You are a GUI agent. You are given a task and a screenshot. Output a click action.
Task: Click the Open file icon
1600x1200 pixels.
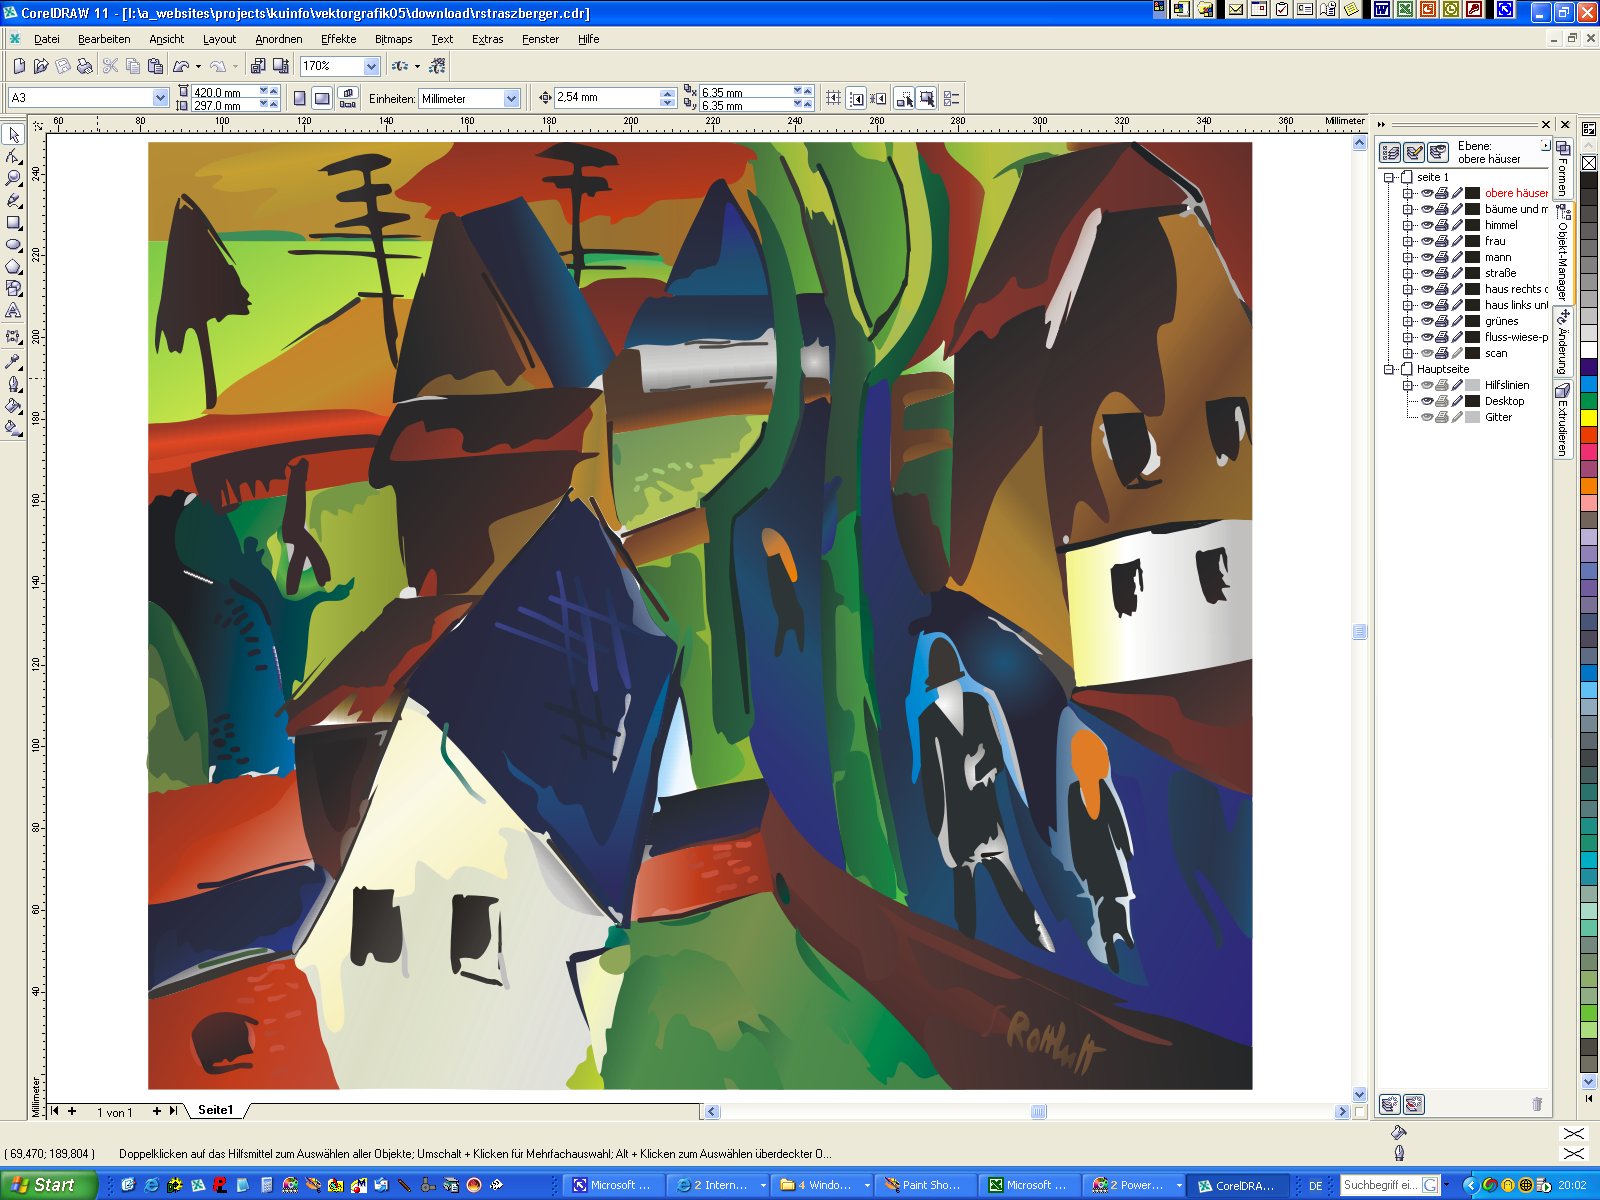click(x=41, y=66)
